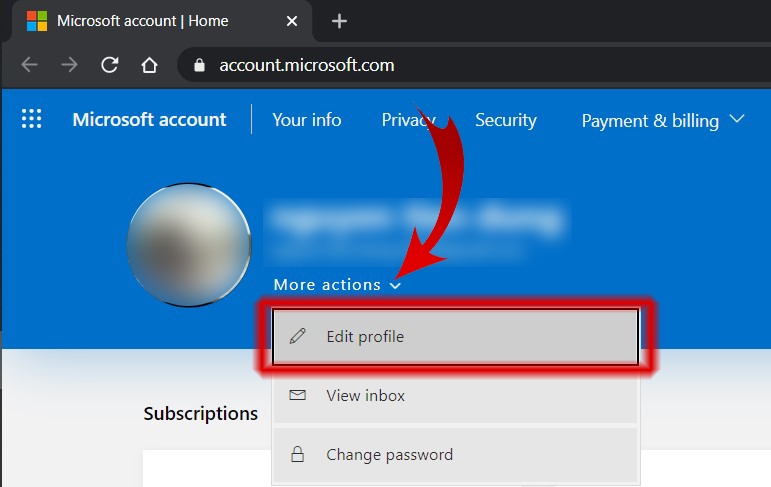Click the More actions chevron

(x=395, y=286)
